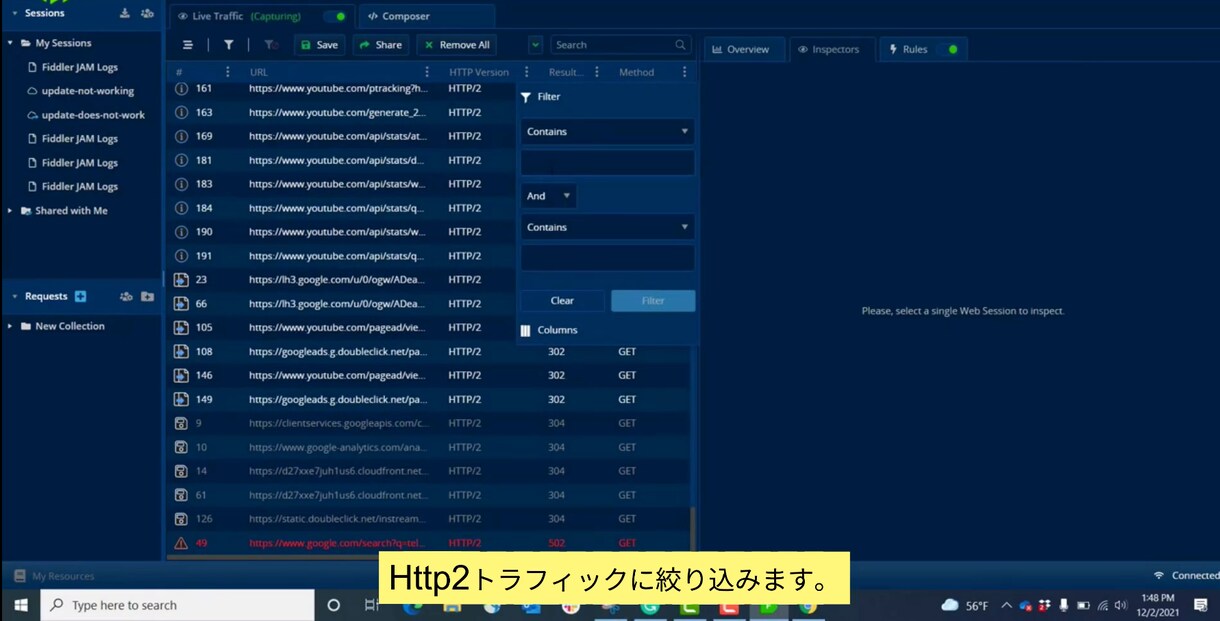
Task: Click the new folder icon in Requests header
Action: coord(147,296)
